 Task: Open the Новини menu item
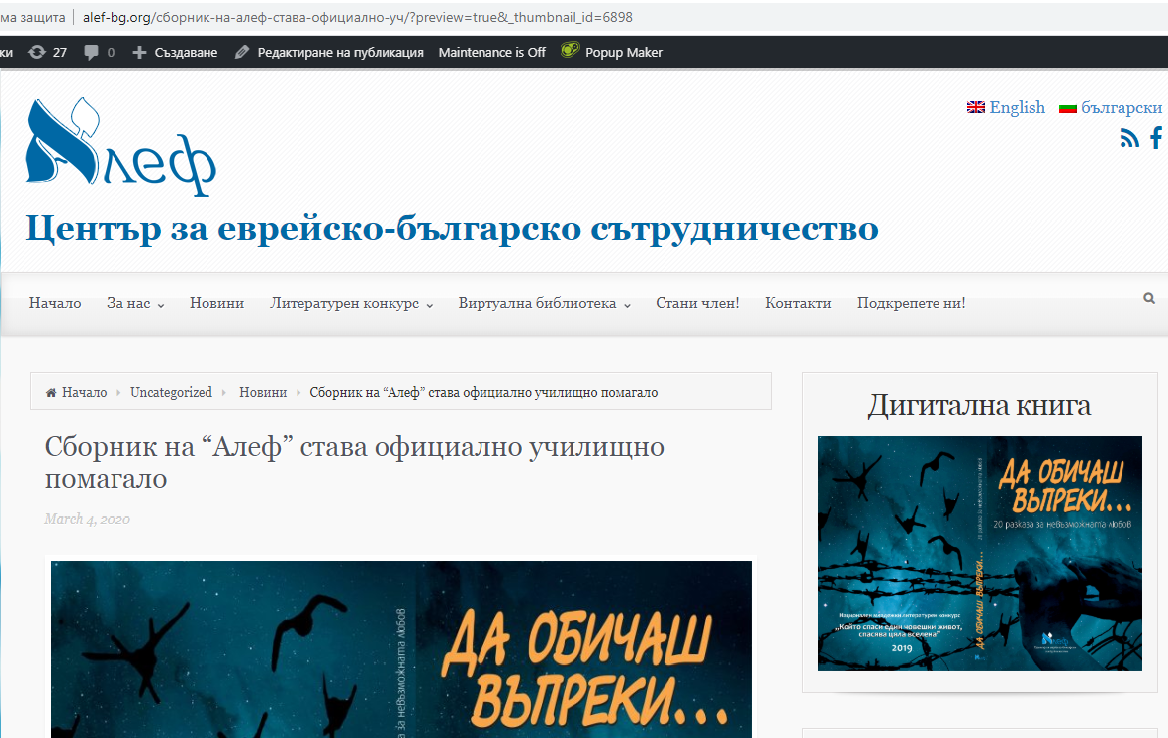coord(217,303)
